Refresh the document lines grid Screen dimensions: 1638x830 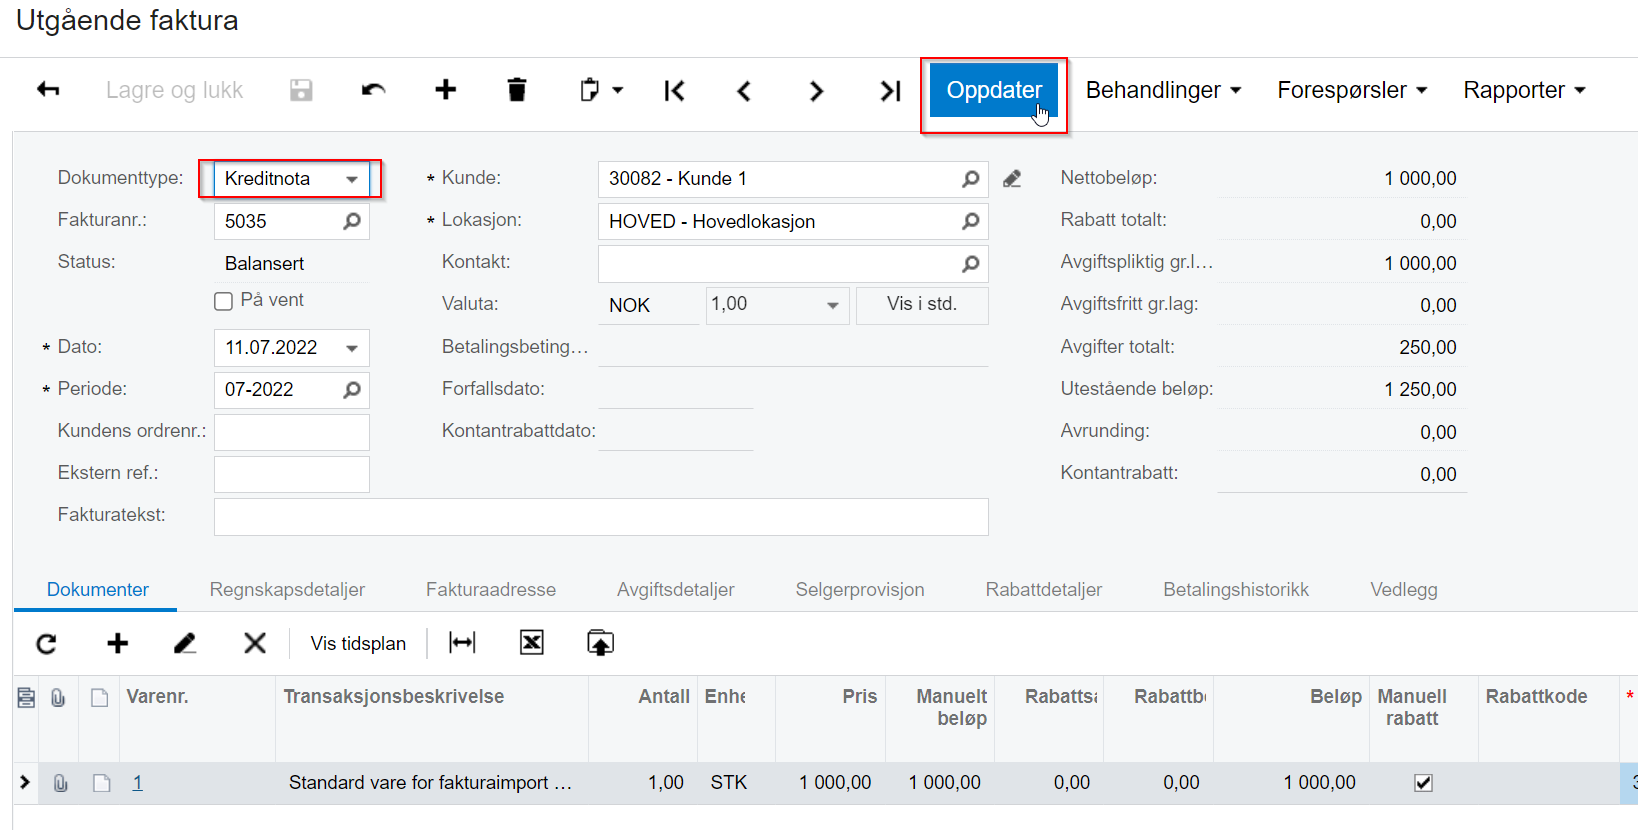click(46, 643)
